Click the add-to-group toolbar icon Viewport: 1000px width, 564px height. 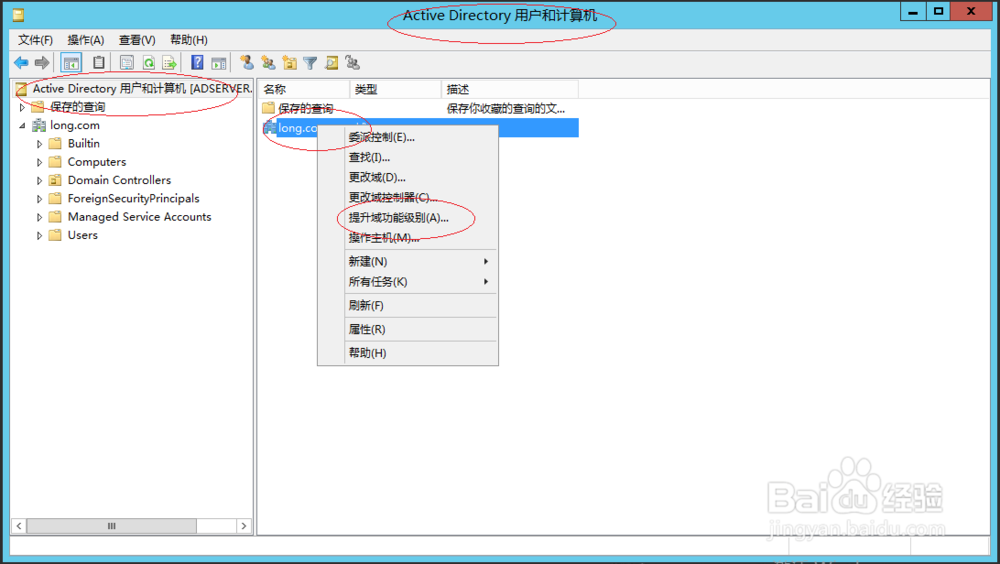(x=352, y=63)
